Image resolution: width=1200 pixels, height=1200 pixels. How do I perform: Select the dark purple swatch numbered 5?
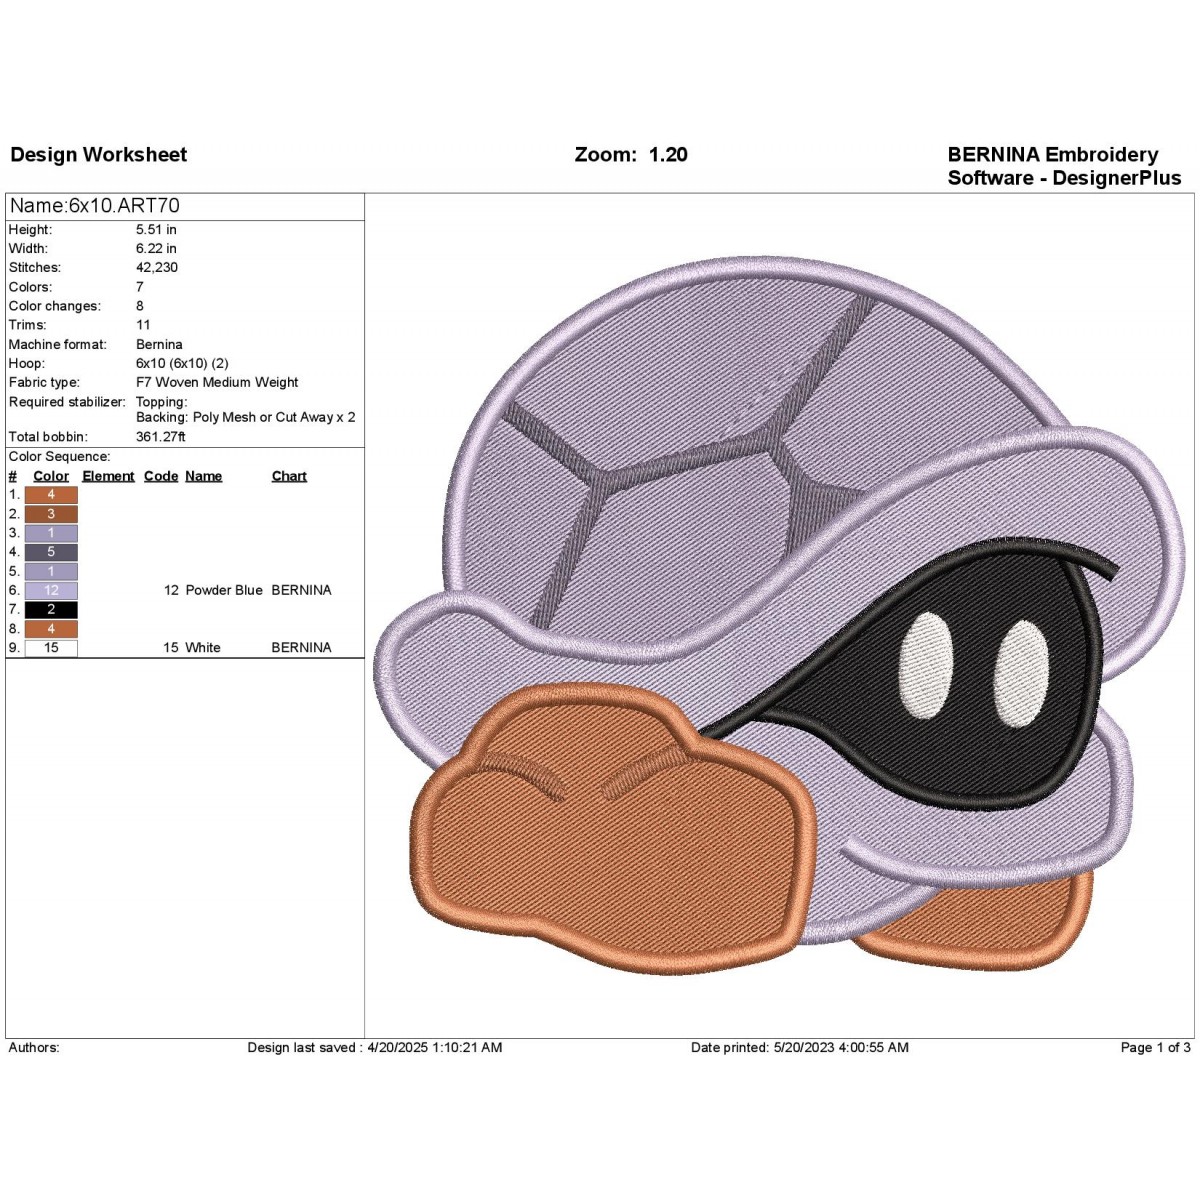[x=51, y=552]
